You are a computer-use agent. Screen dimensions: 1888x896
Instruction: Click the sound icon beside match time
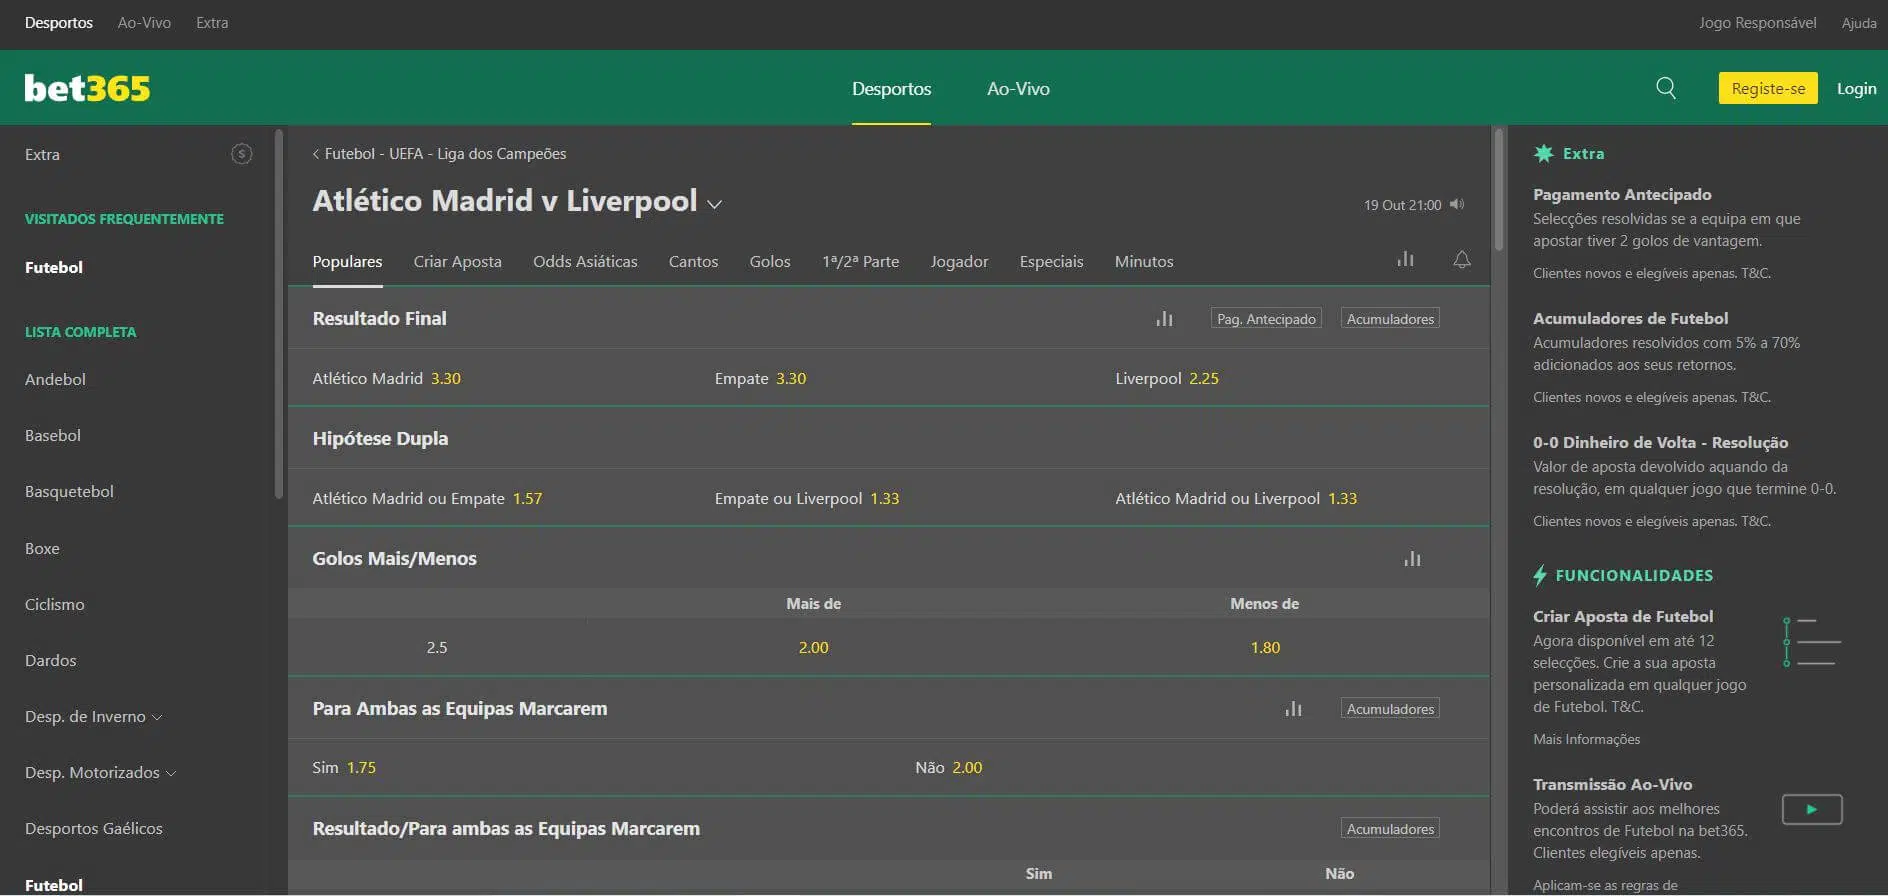[x=1457, y=204]
